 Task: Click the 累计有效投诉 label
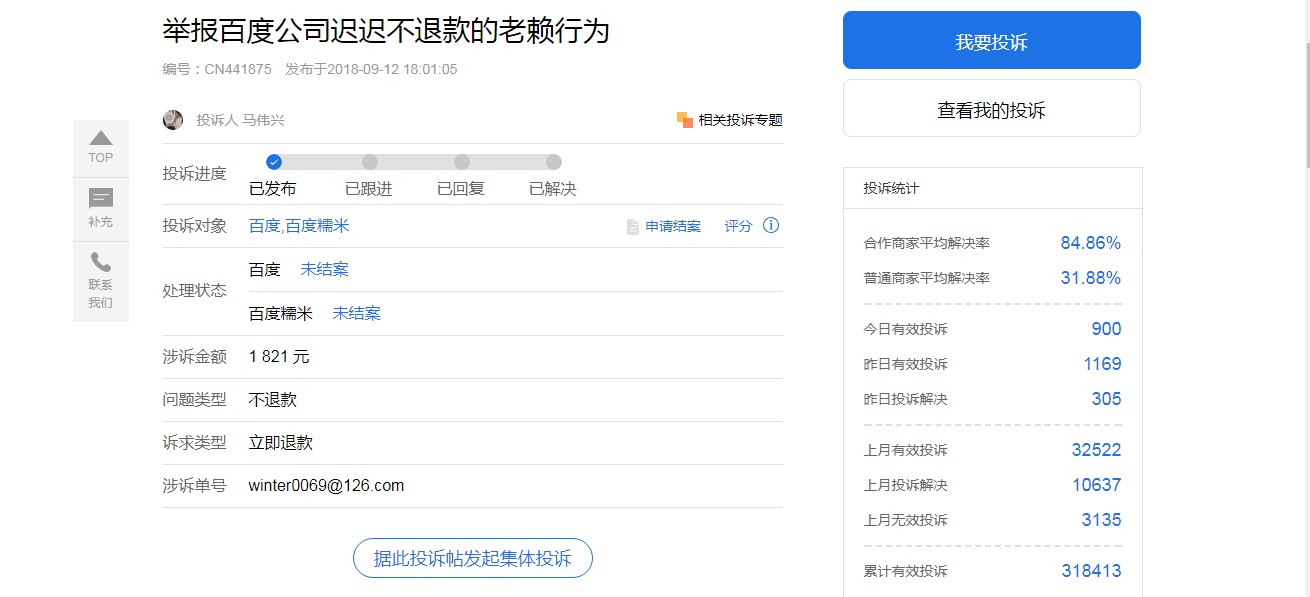pyautogui.click(x=906, y=571)
